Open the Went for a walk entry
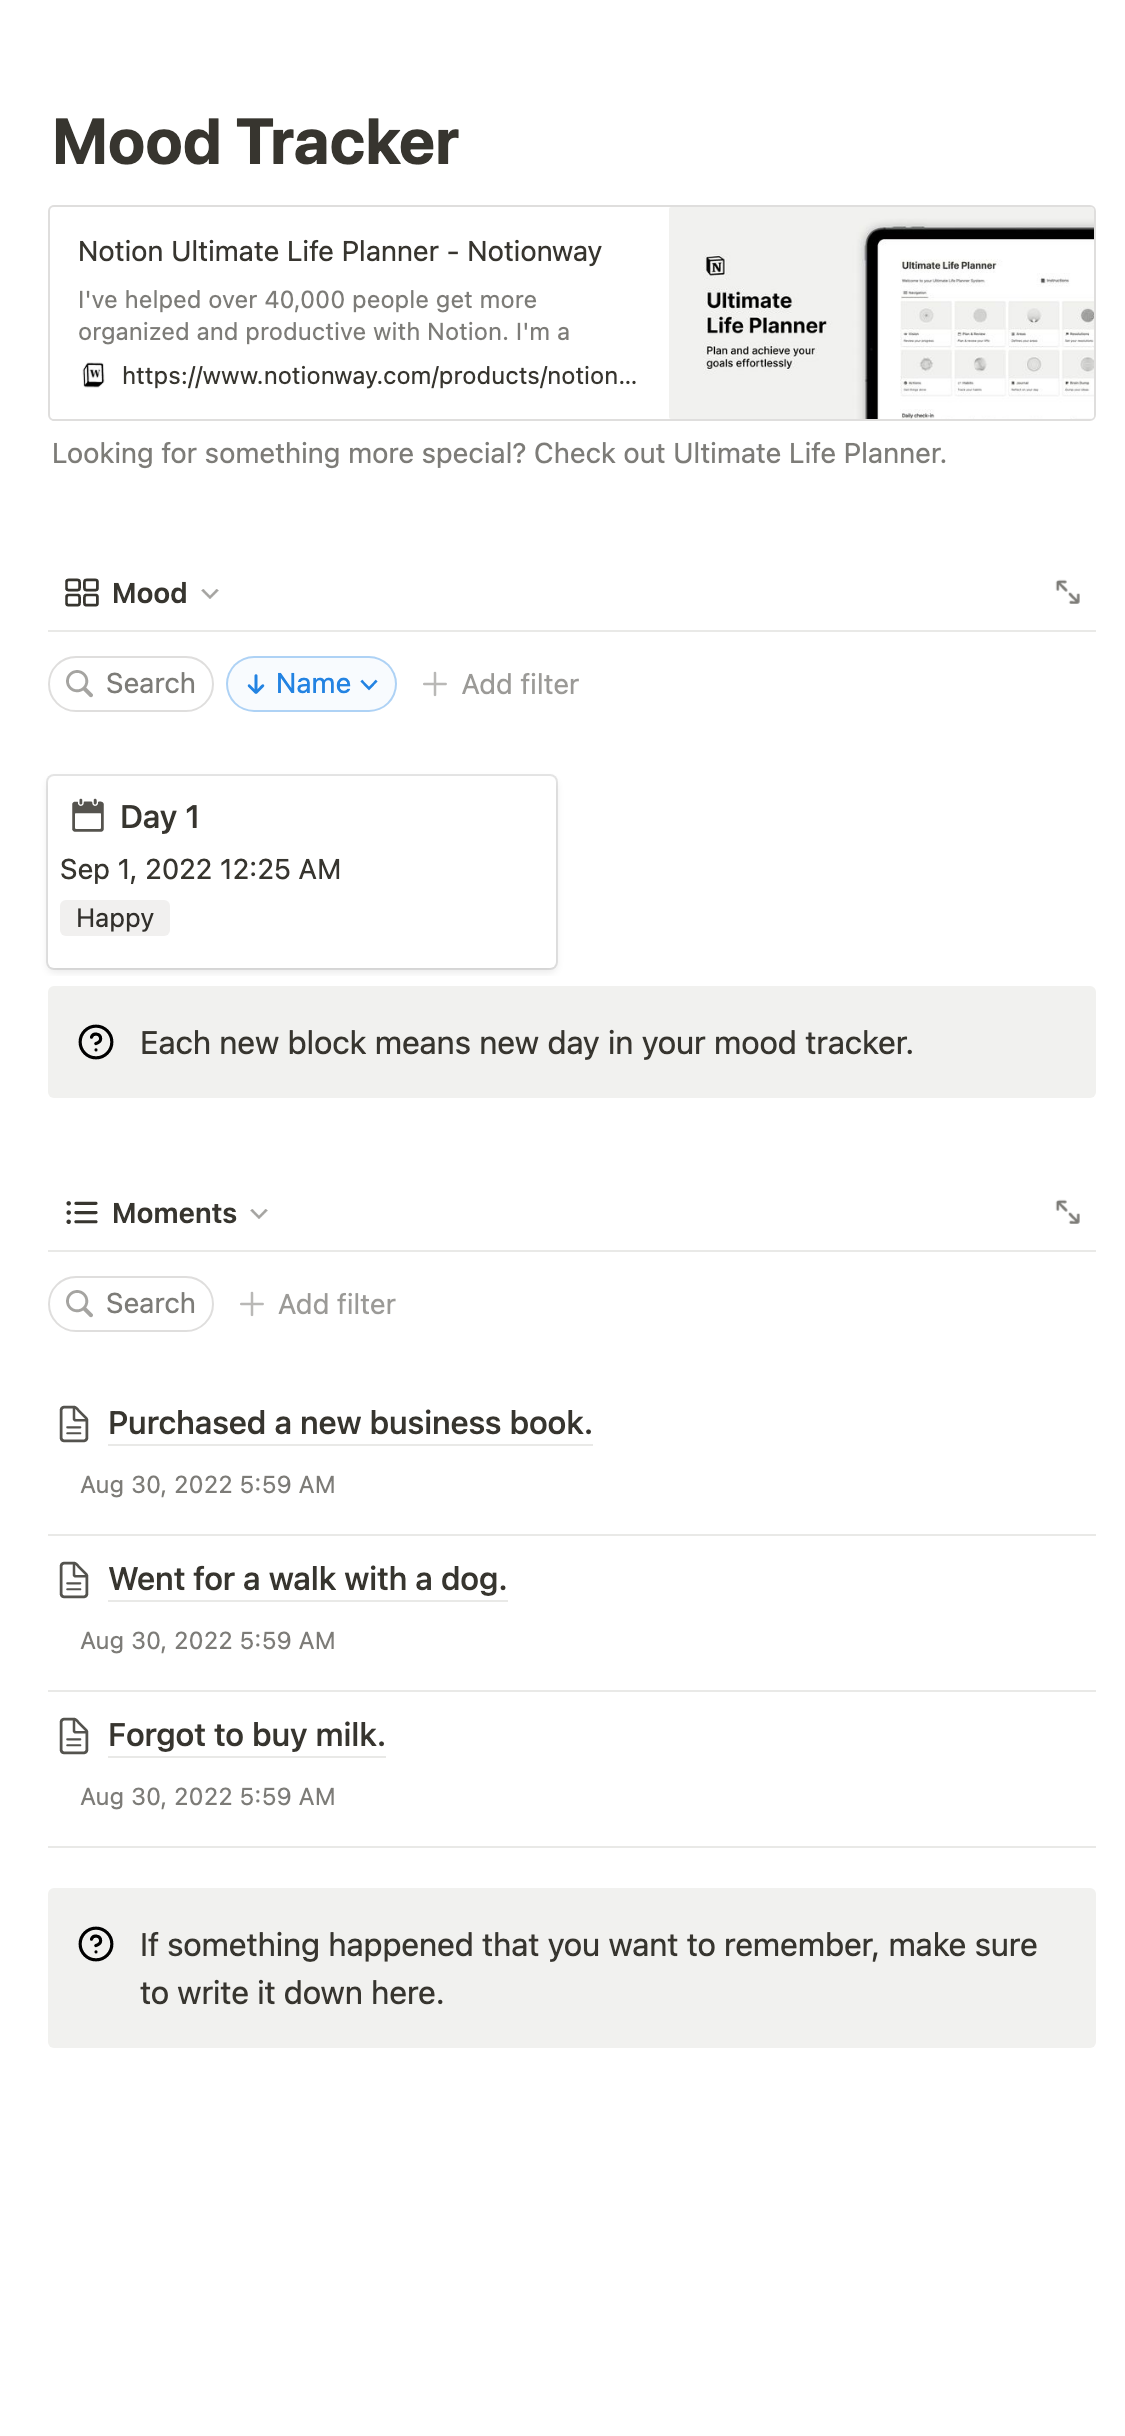The width and height of the screenshot is (1125, 2436). (307, 1580)
